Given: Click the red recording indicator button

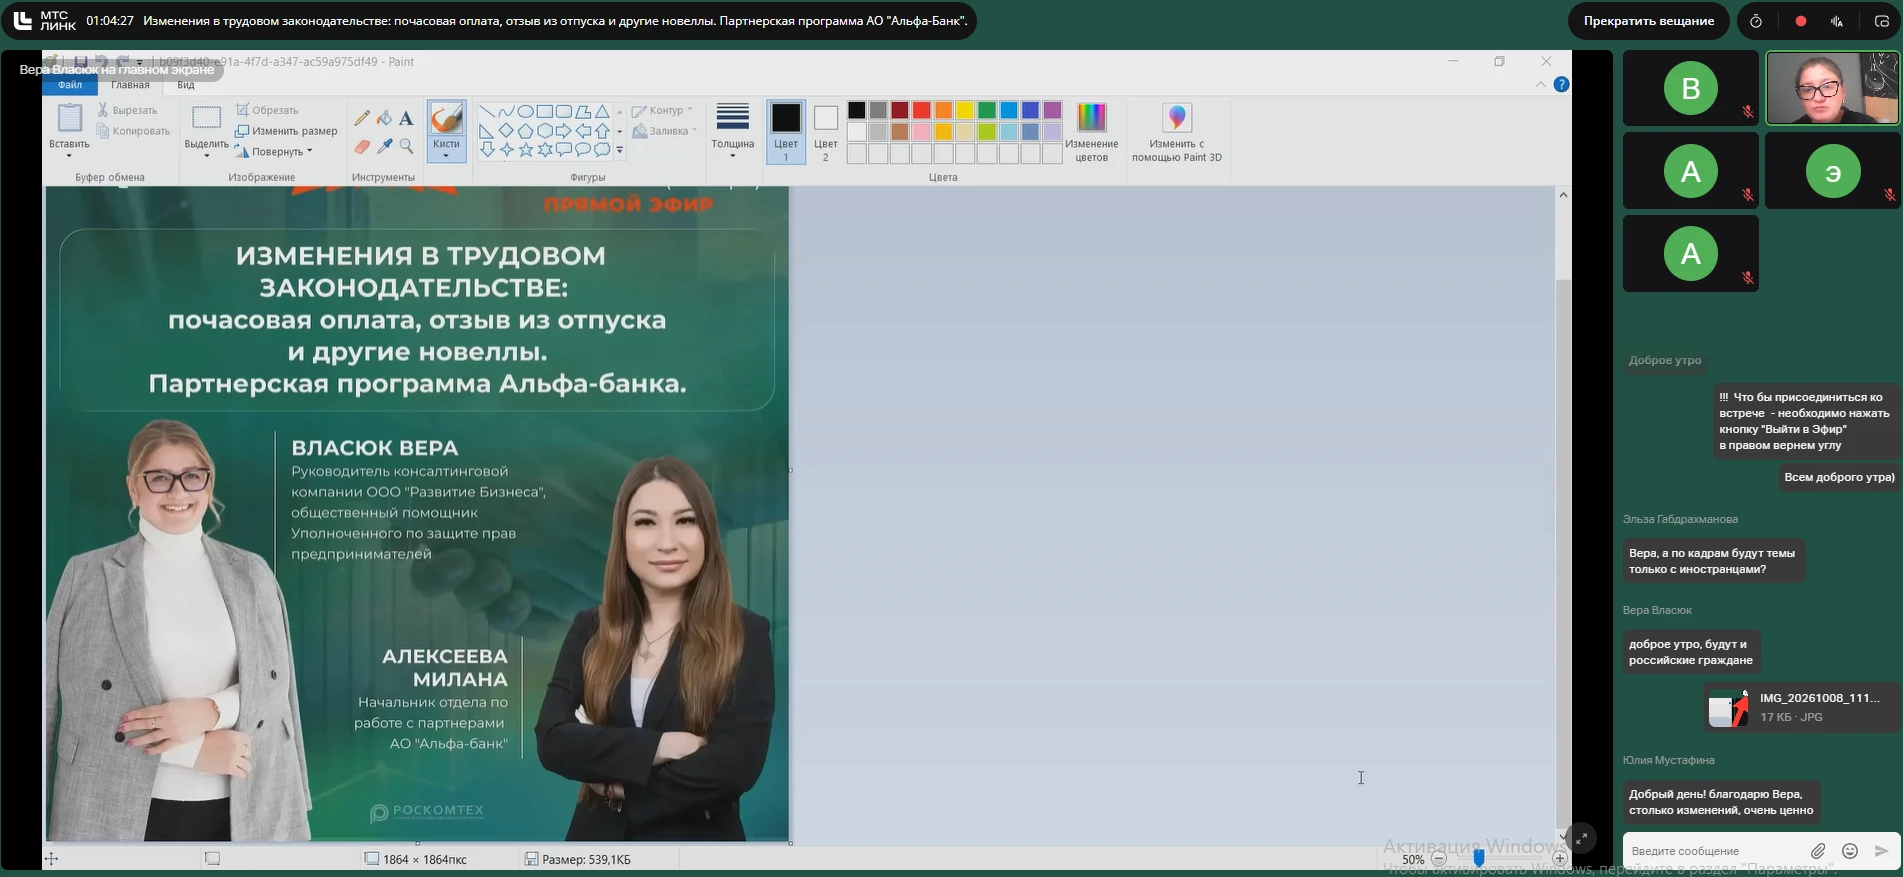Looking at the screenshot, I should 1800,21.
